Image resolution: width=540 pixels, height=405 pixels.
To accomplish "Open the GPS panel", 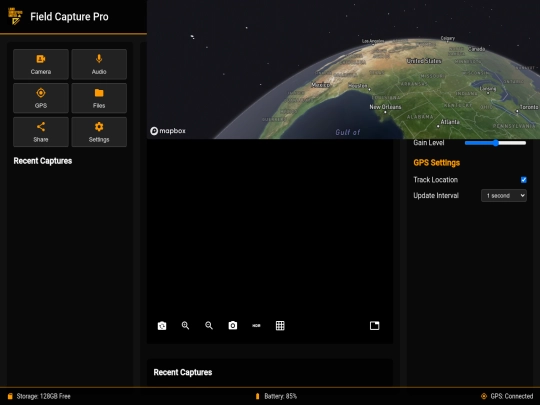I will (41, 98).
